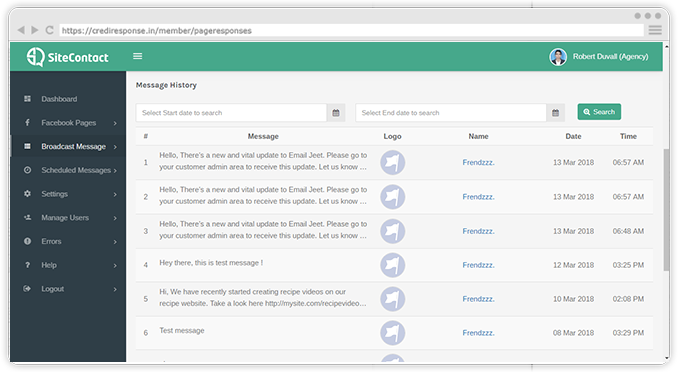Image resolution: width=678 pixels, height=372 pixels.
Task: Click the Select End date input field
Action: [451, 113]
